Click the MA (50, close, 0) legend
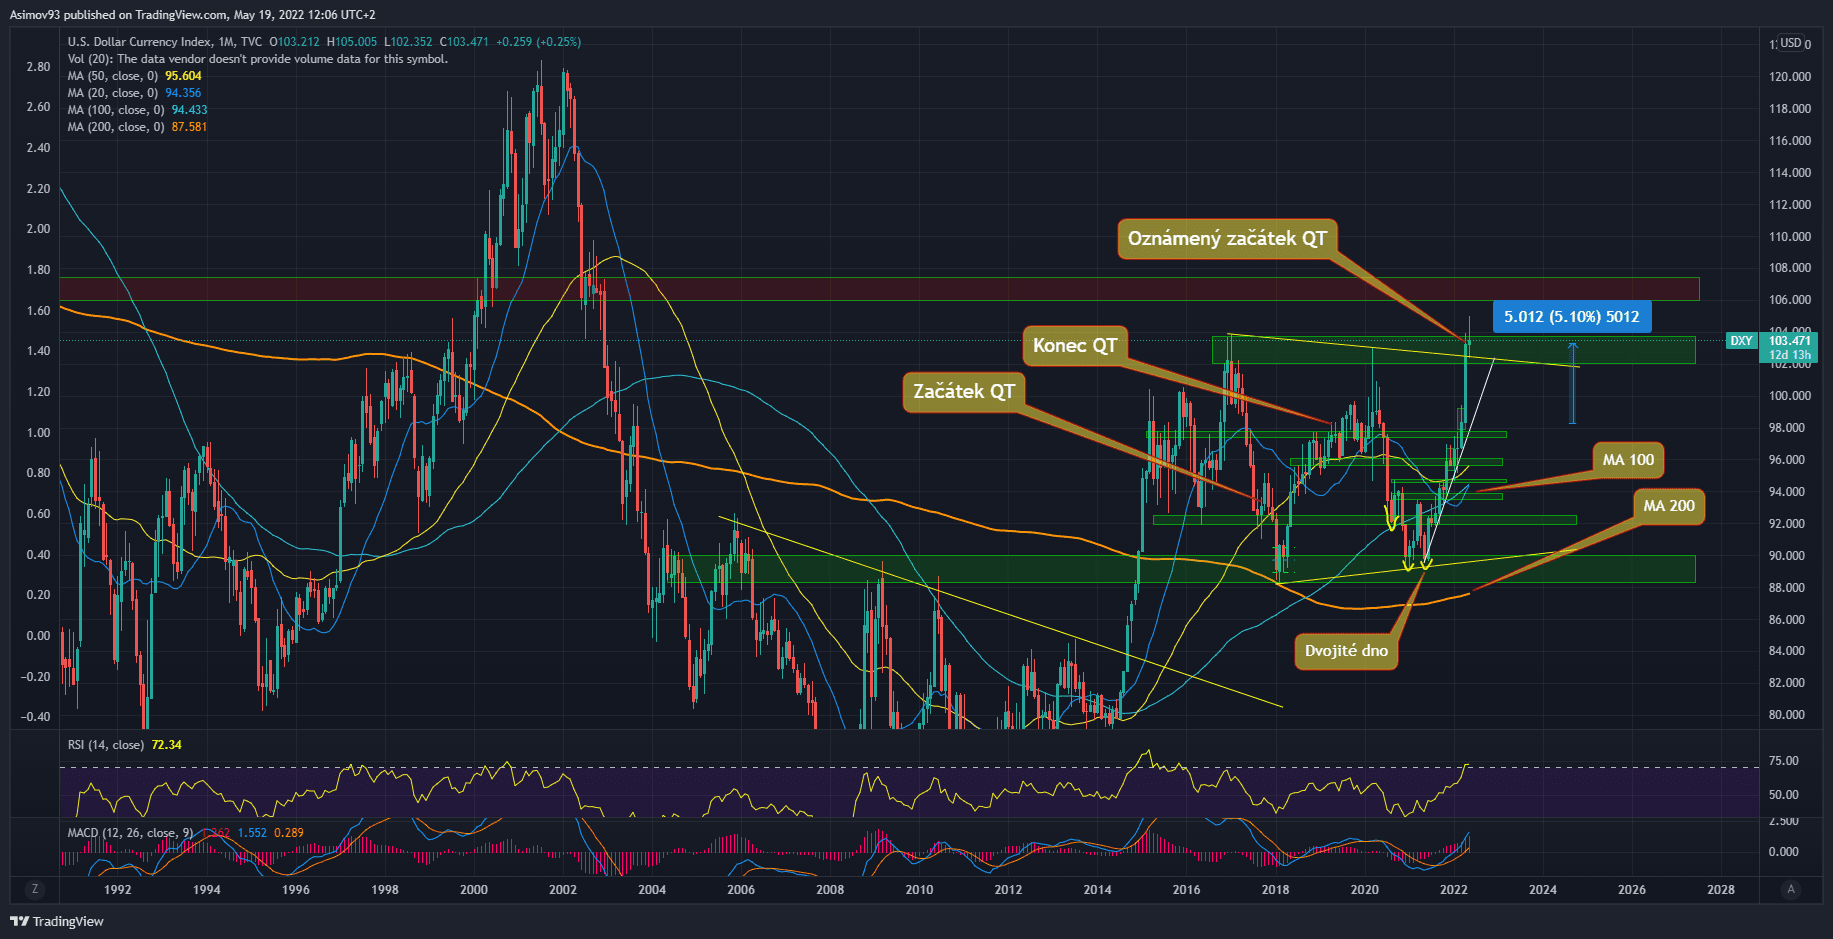This screenshot has height=939, width=1833. click(113, 76)
